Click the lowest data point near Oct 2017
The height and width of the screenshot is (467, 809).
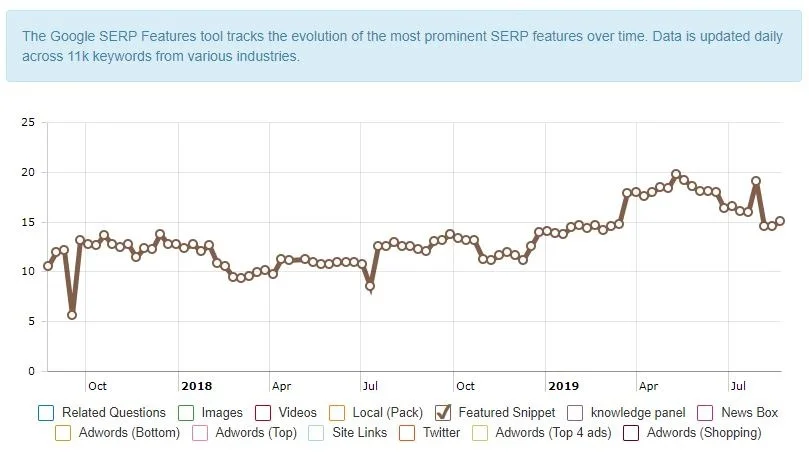(x=72, y=315)
